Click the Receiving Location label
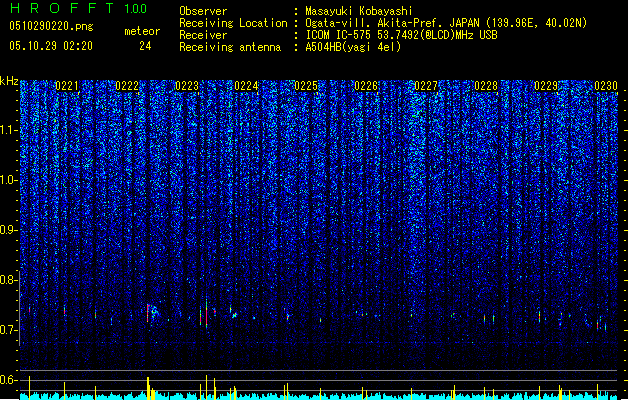 click(233, 23)
